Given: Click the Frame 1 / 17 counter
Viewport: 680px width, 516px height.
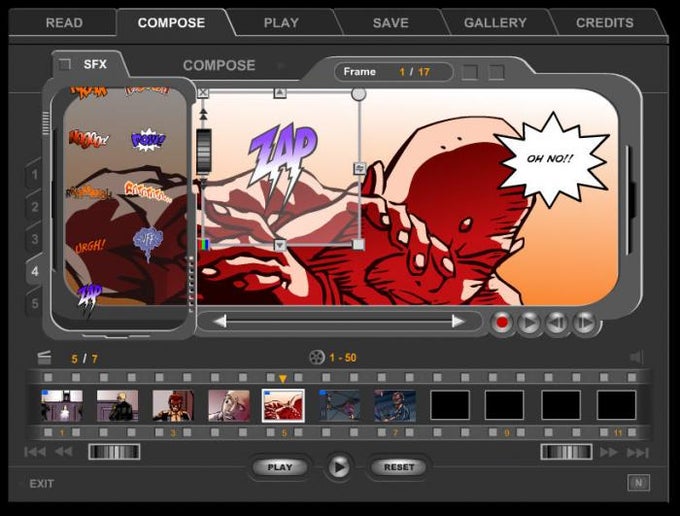Looking at the screenshot, I should click(x=394, y=72).
